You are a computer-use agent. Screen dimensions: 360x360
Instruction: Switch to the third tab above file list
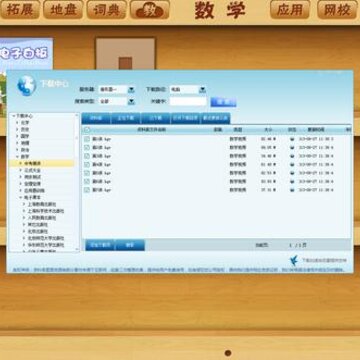pyautogui.click(x=155, y=118)
